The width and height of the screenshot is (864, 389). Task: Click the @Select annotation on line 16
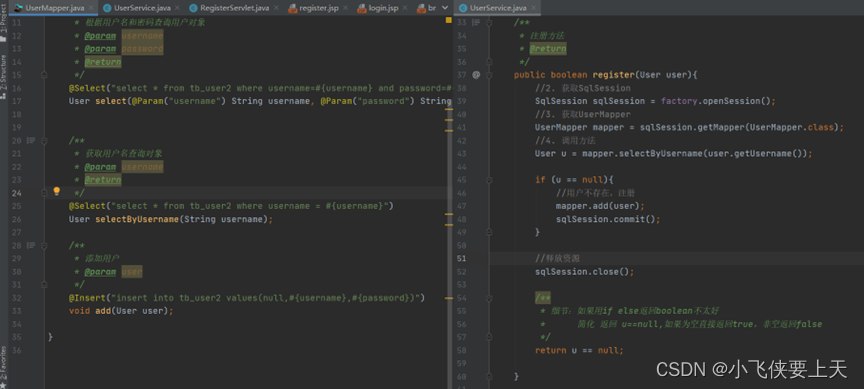[x=87, y=88]
